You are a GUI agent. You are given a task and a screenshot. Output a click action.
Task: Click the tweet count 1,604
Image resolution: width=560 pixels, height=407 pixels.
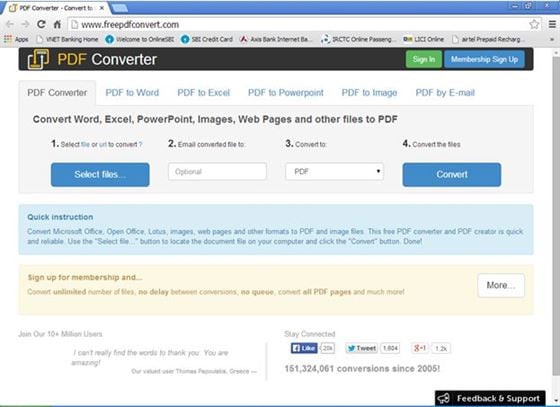click(390, 348)
